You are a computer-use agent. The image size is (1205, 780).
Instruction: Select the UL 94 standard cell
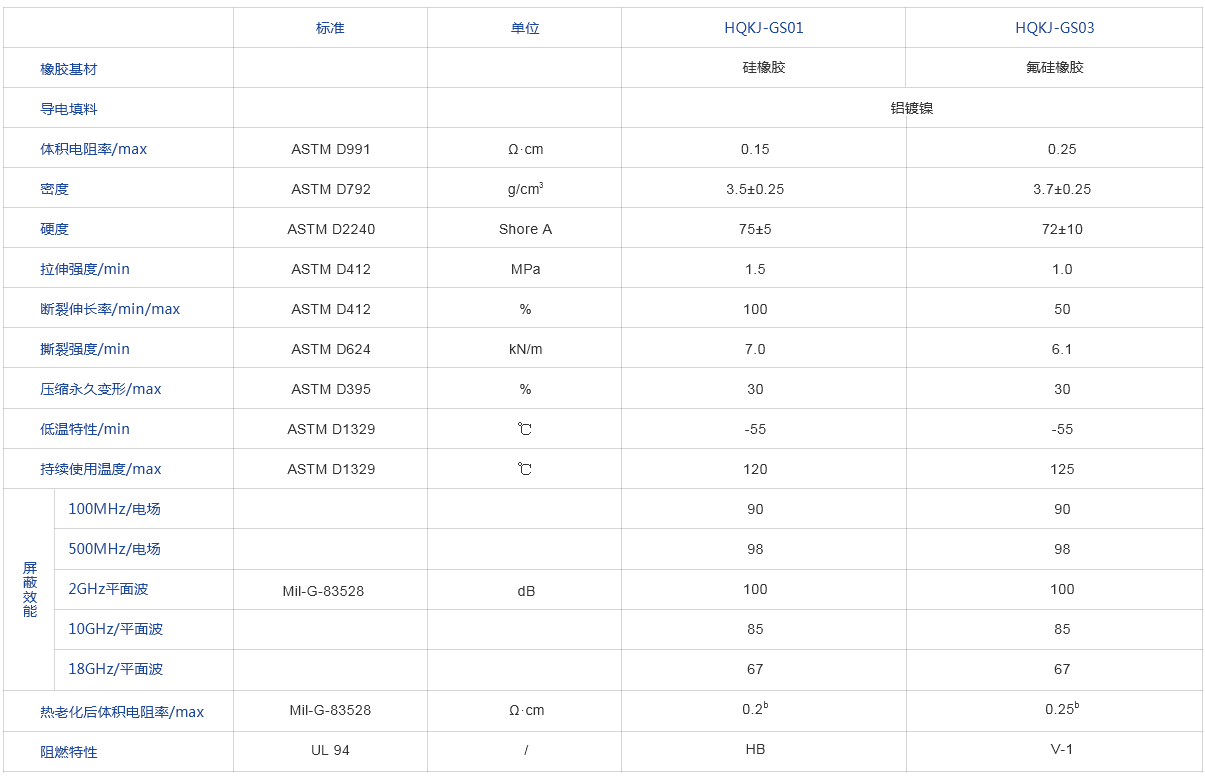click(330, 750)
